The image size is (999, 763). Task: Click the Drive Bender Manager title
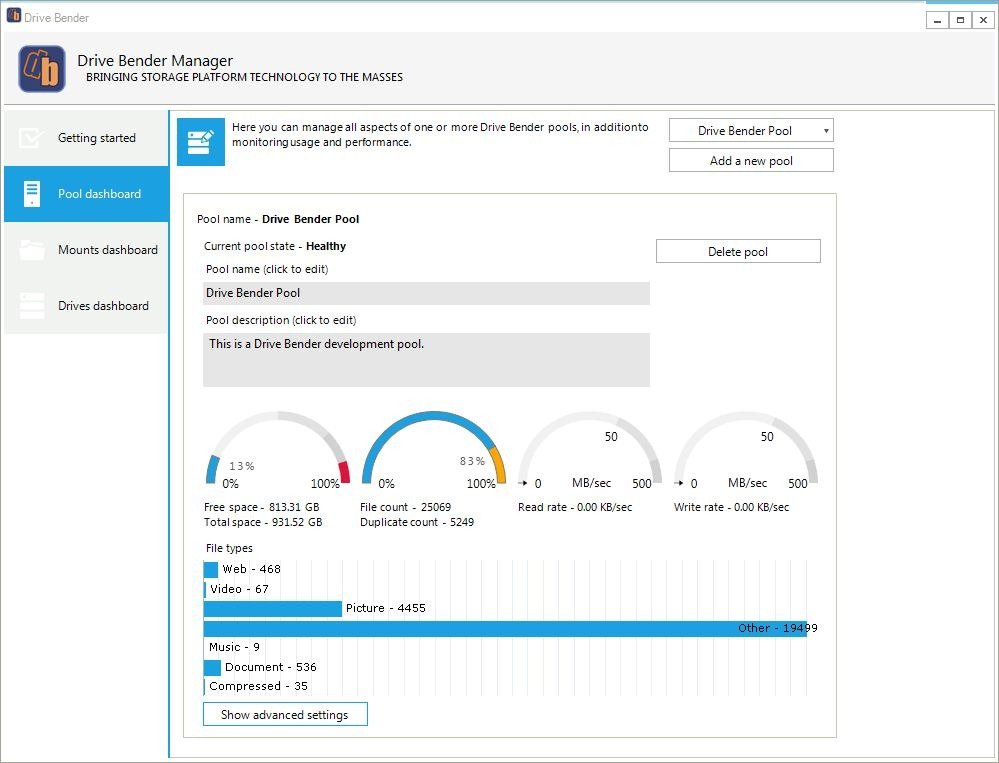pyautogui.click(x=155, y=61)
